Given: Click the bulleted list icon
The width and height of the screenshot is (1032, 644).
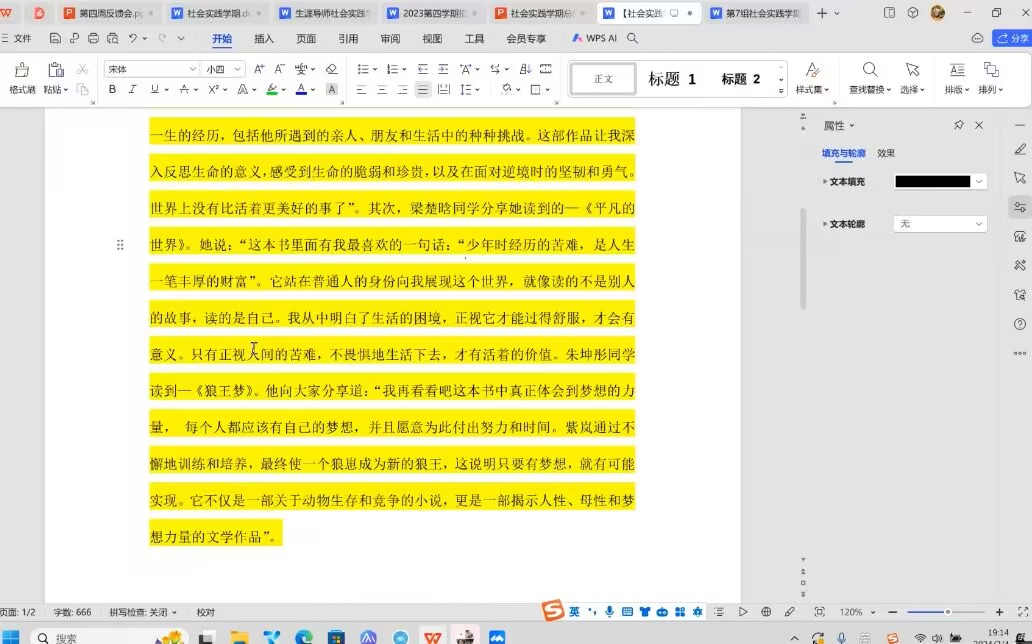Looking at the screenshot, I should click(x=363, y=69).
